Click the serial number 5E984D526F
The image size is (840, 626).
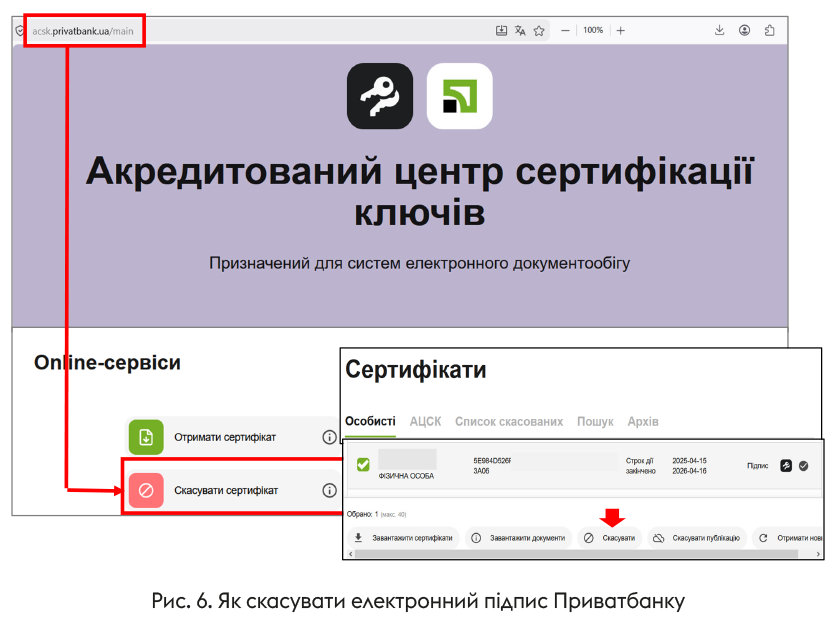(x=492, y=461)
